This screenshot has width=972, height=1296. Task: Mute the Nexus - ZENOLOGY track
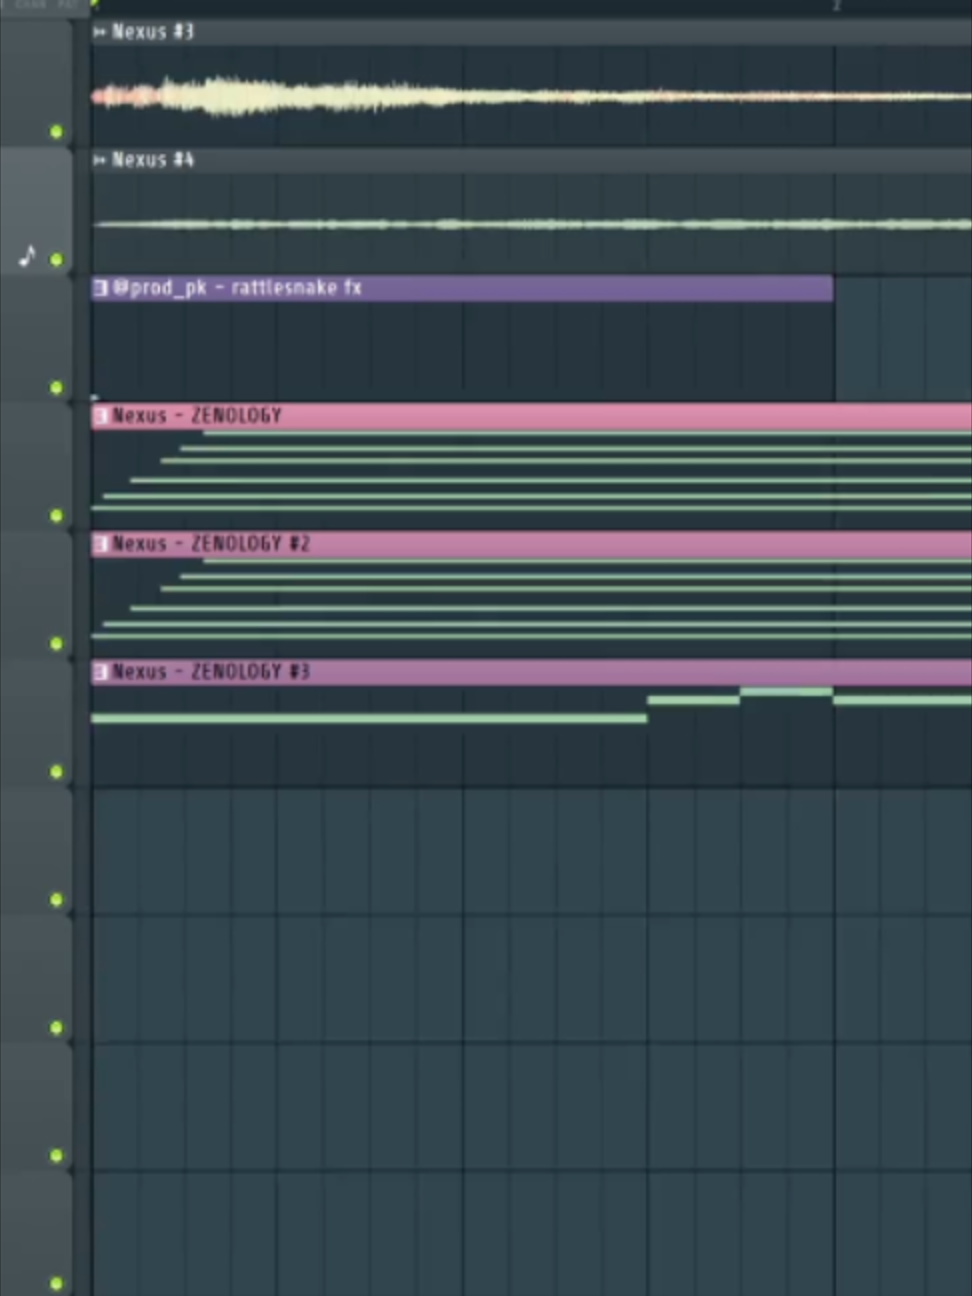click(x=56, y=516)
